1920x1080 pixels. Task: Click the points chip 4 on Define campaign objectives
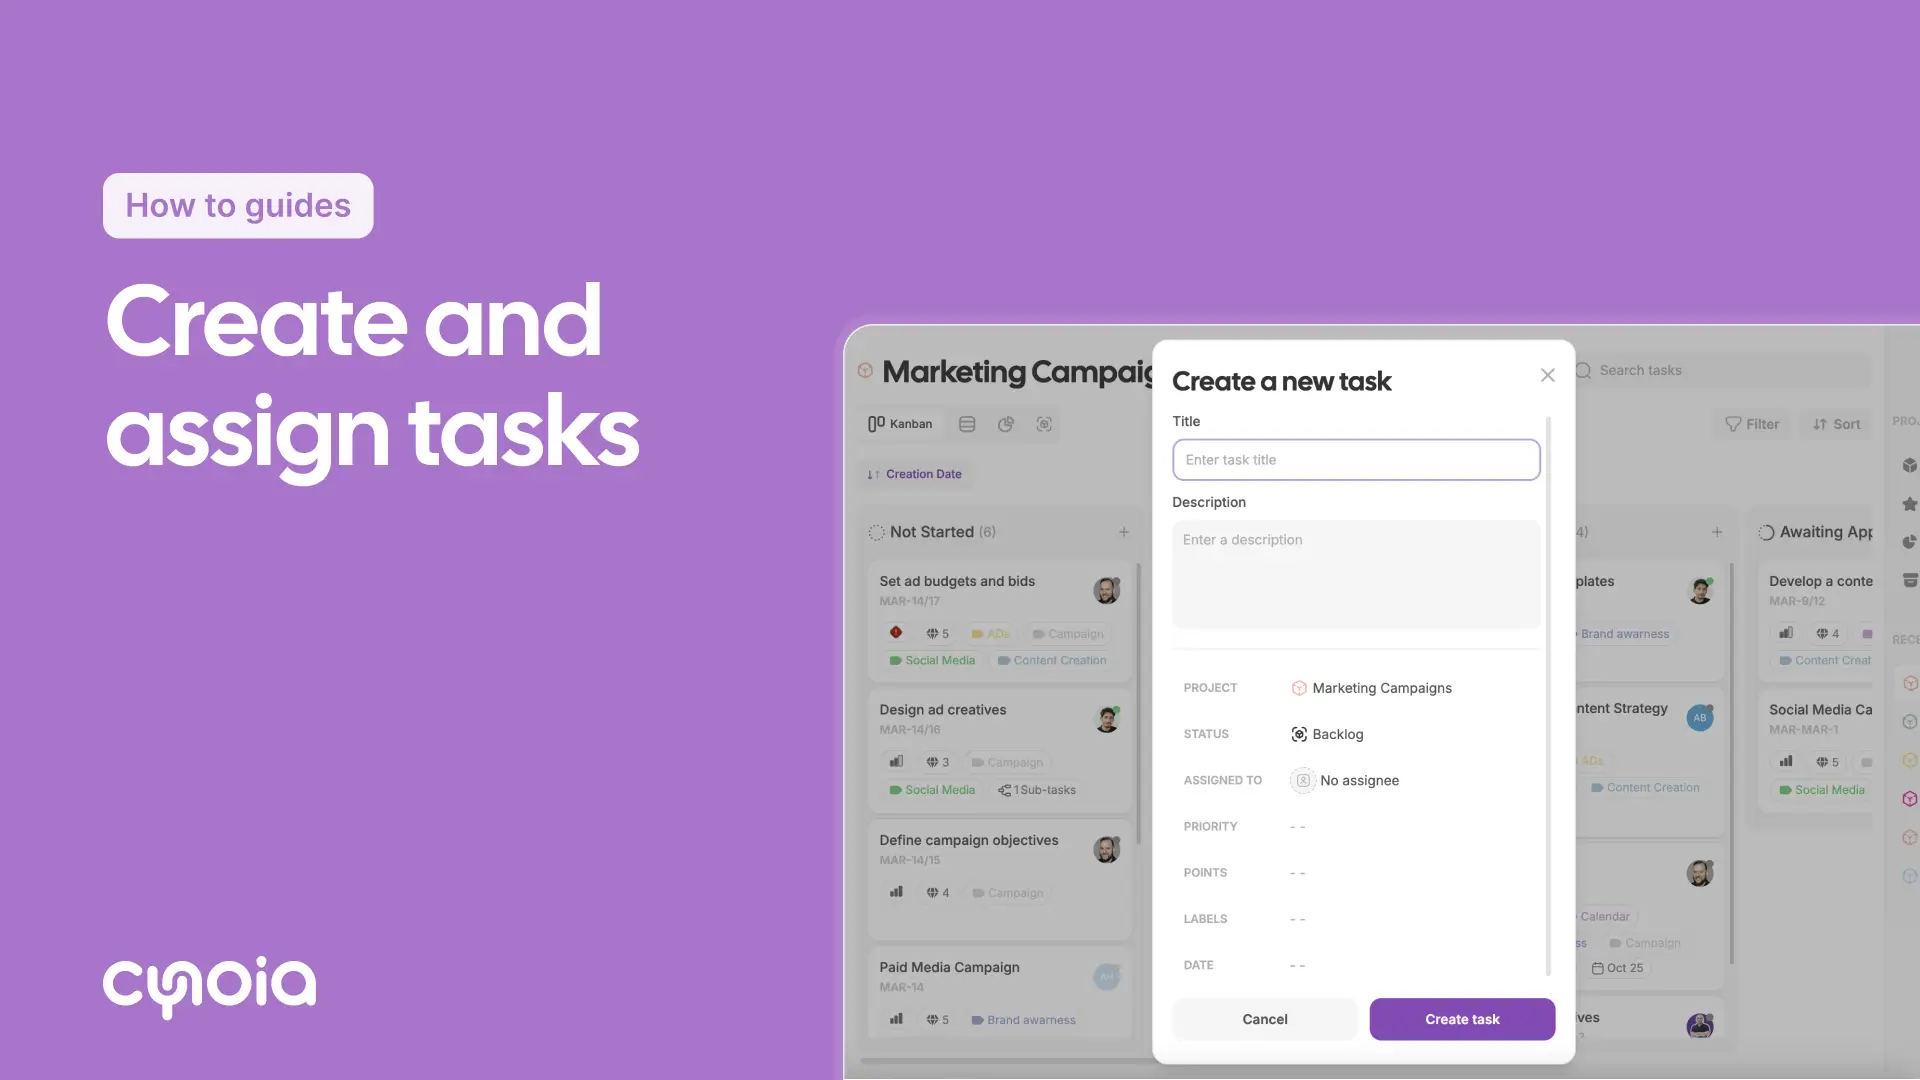tap(938, 893)
